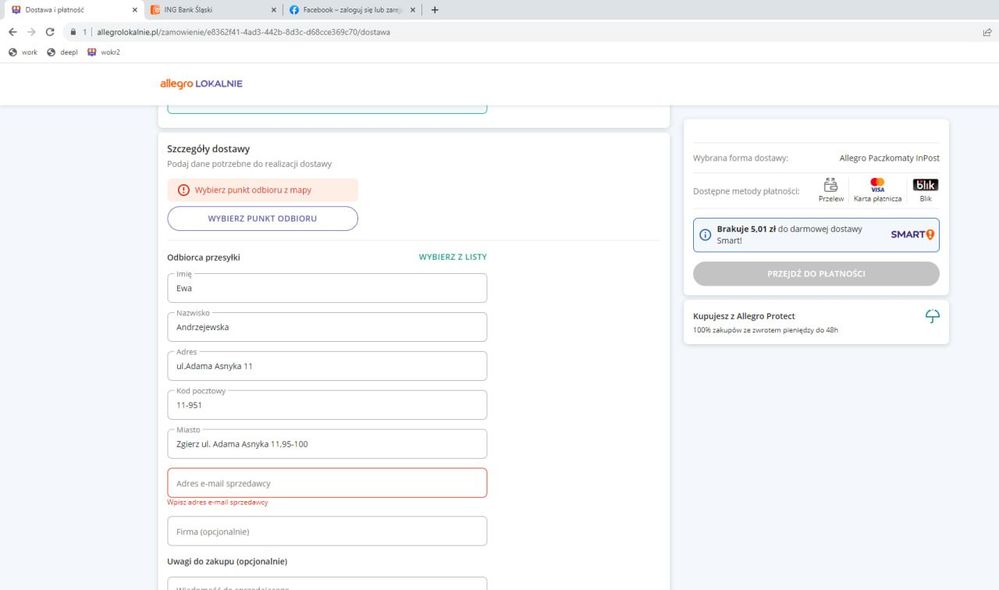Image resolution: width=999 pixels, height=590 pixels.
Task: Open the deepl bookmark
Action: tap(62, 52)
